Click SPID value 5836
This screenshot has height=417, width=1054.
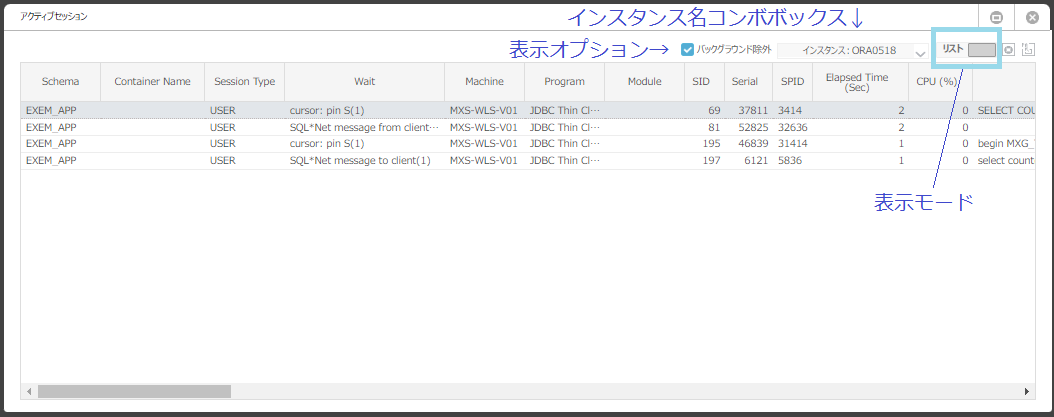790,161
